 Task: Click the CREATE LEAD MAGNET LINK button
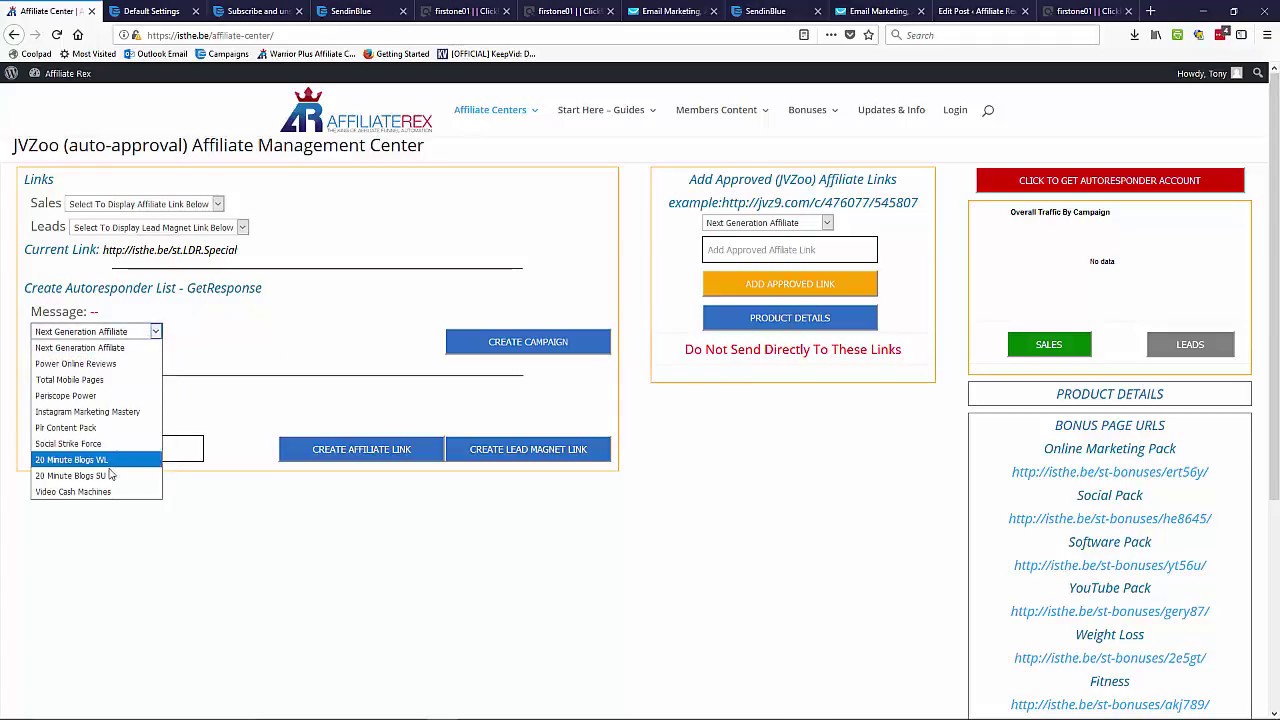pyautogui.click(x=528, y=449)
